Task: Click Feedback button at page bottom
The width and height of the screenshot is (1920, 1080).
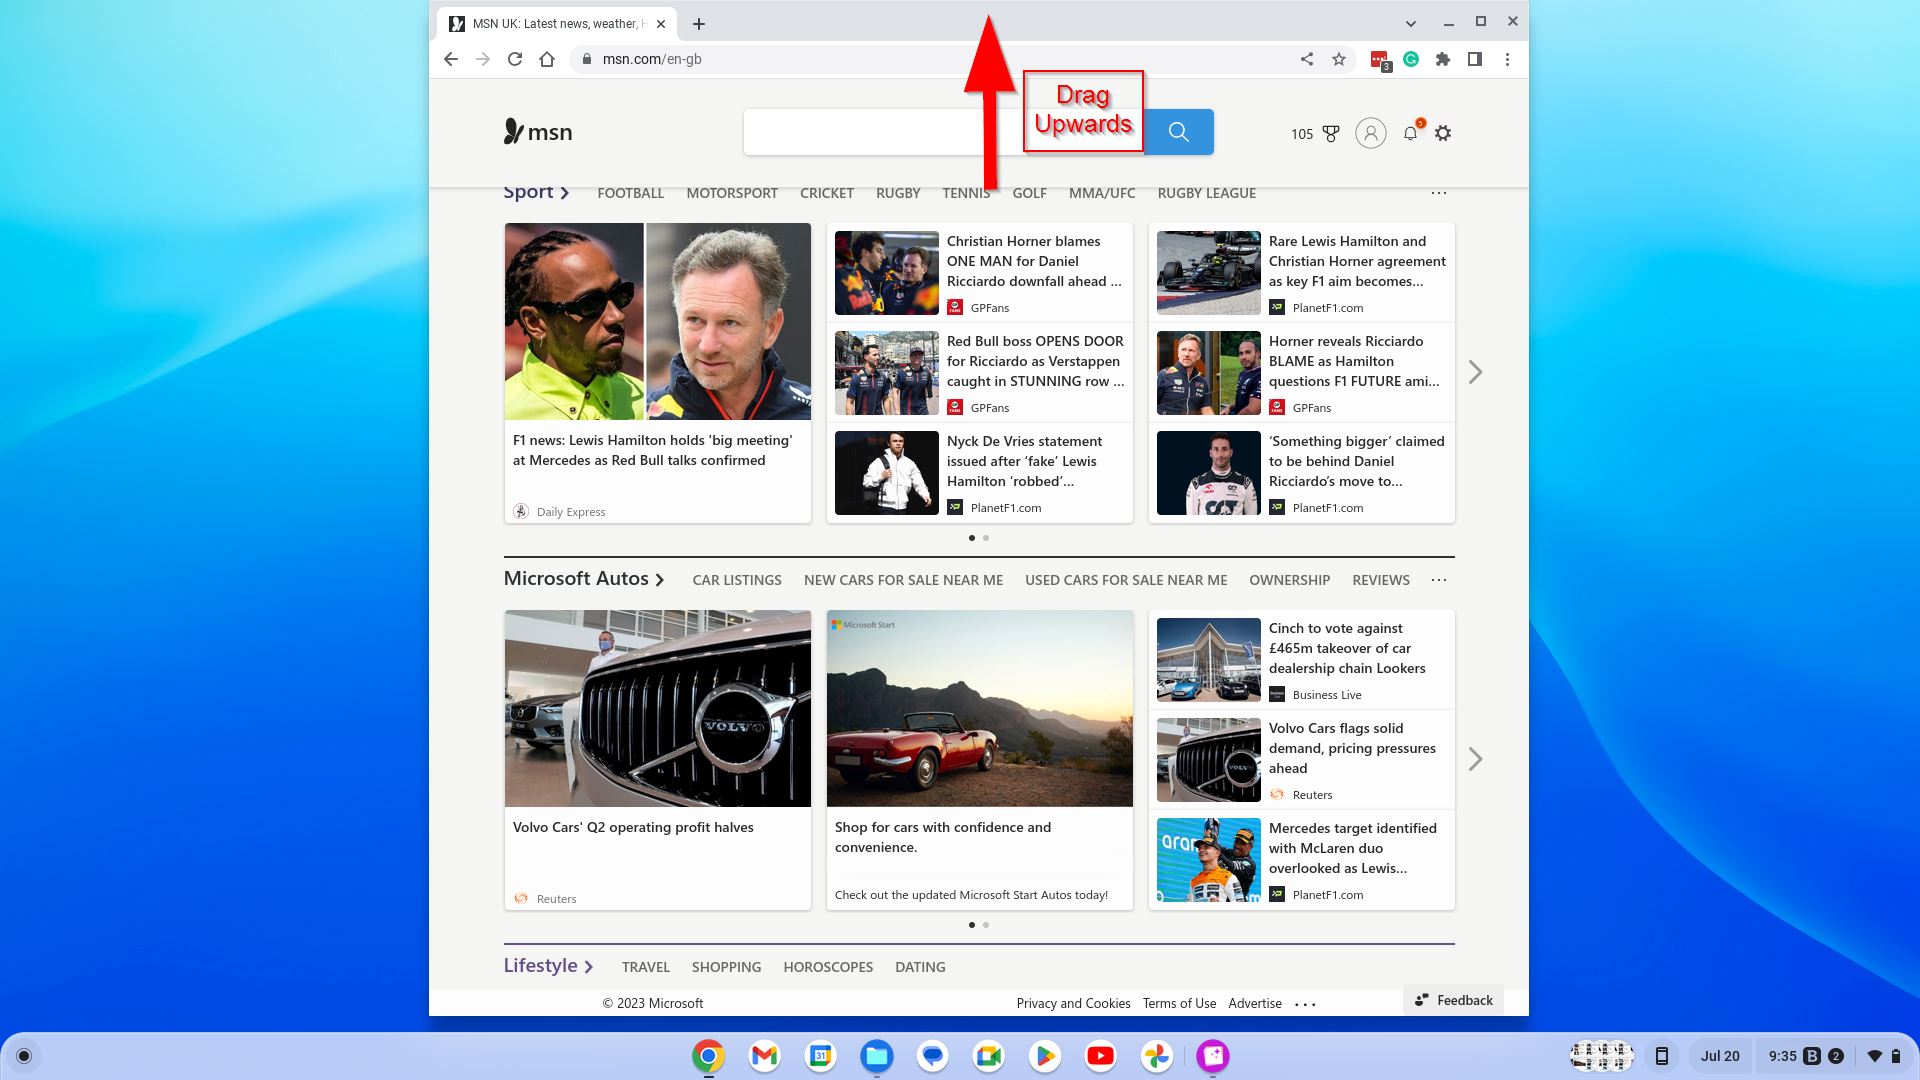Action: [1452, 998]
